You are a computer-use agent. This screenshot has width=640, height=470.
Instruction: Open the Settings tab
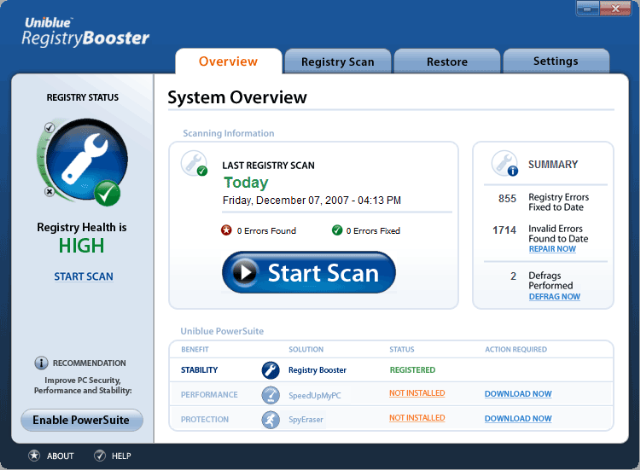coord(556,61)
